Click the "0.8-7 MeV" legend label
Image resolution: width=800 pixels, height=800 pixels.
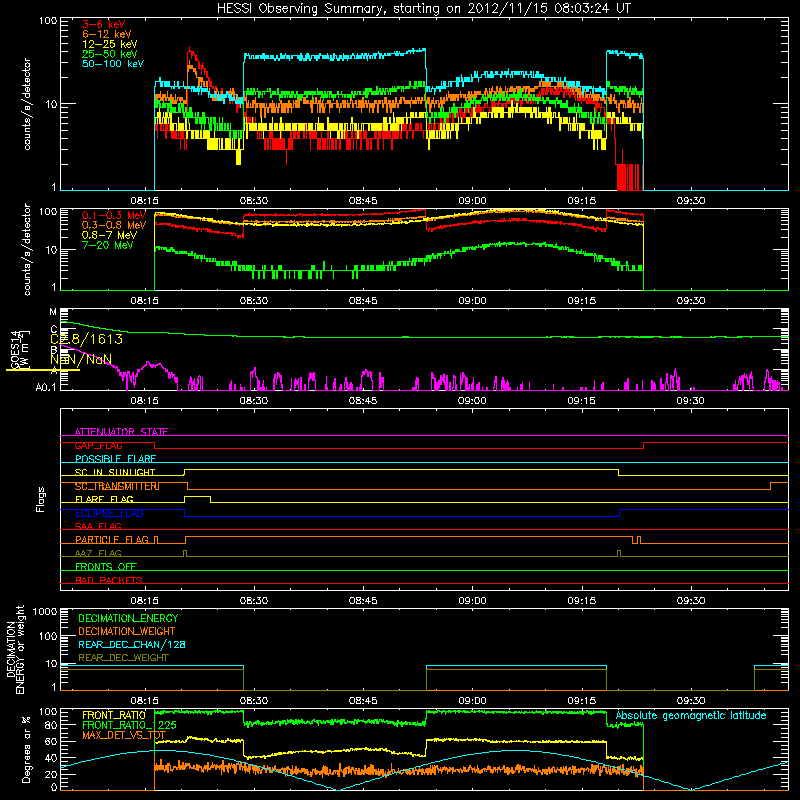pos(109,235)
